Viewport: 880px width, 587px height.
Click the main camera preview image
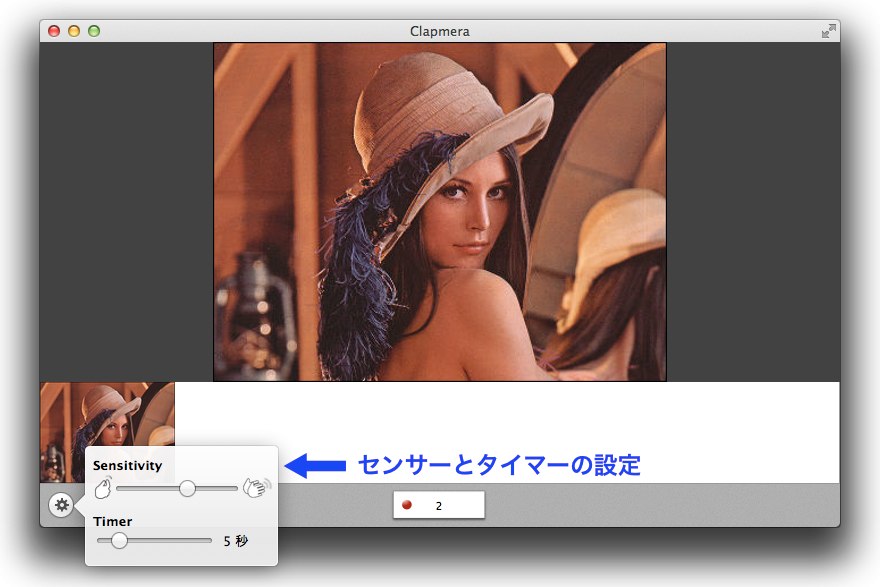pos(440,212)
